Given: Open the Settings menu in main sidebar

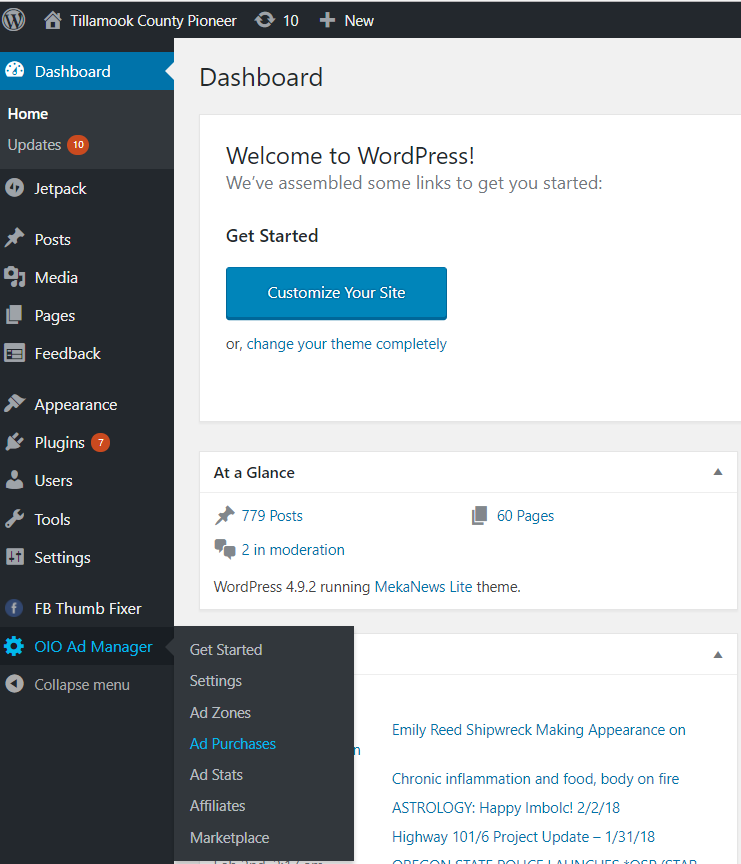Looking at the screenshot, I should coord(62,558).
